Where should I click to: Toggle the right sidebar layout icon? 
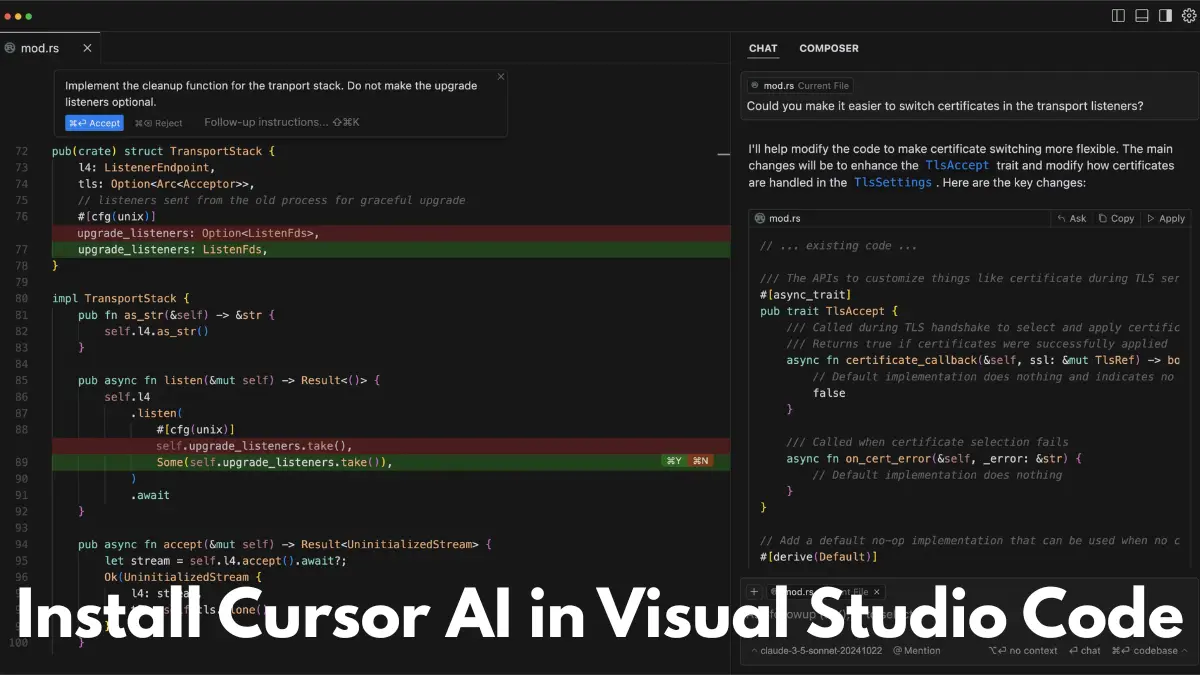1165,16
